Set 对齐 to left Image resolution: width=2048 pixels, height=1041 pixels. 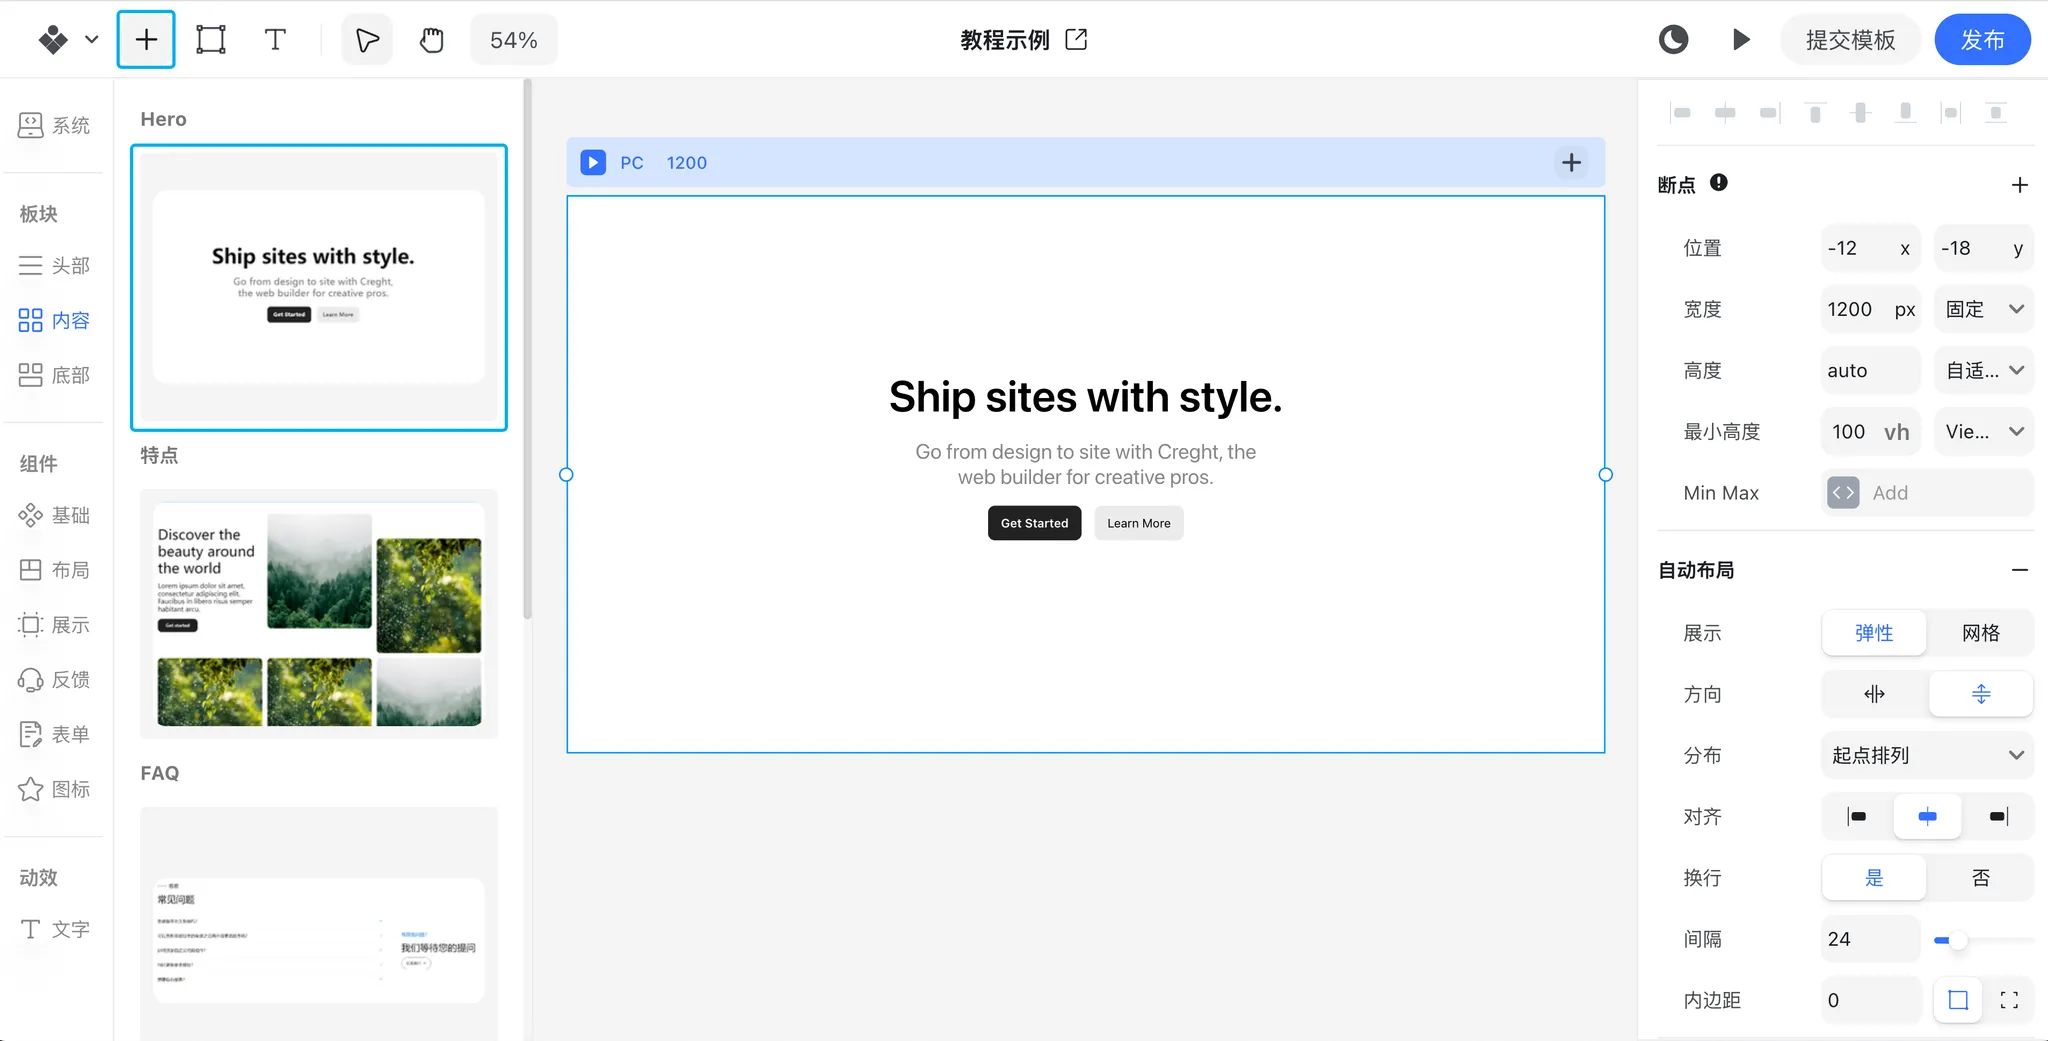click(x=1857, y=816)
